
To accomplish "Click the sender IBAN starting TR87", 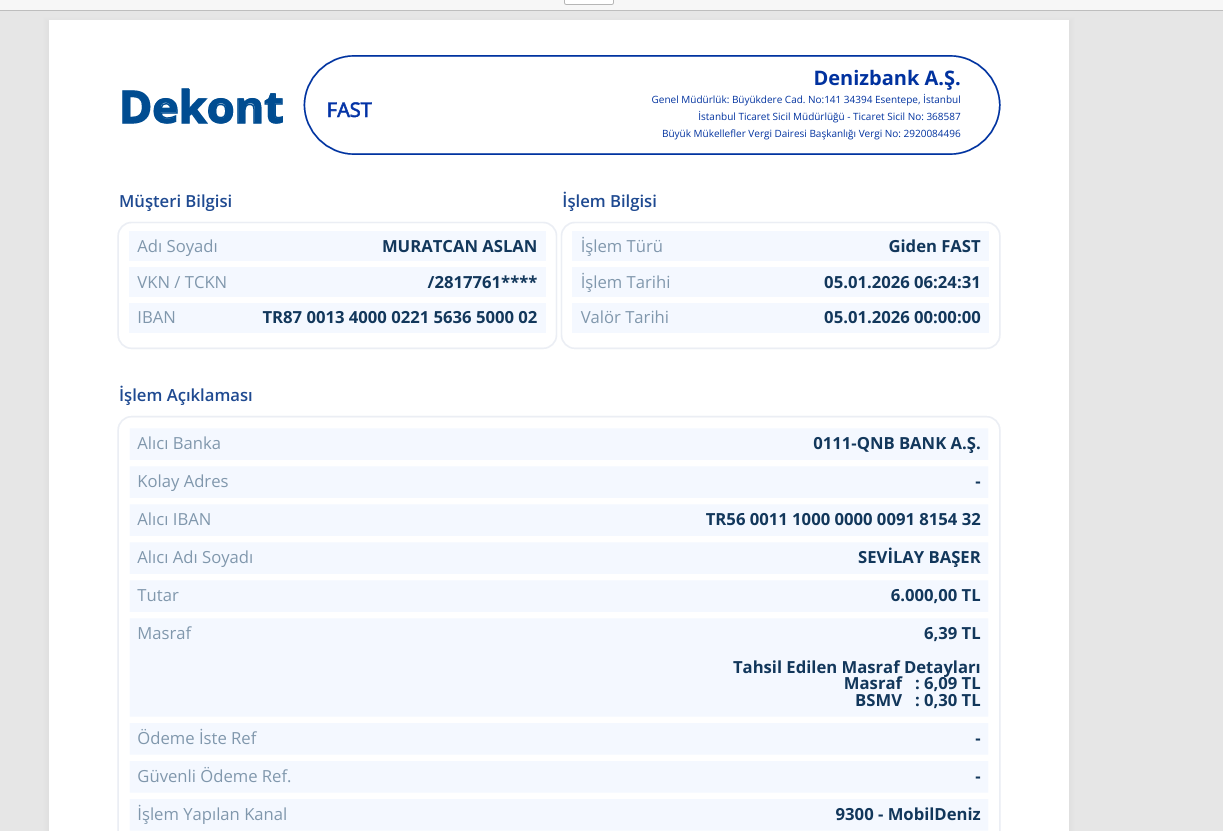I will pyautogui.click(x=400, y=317).
